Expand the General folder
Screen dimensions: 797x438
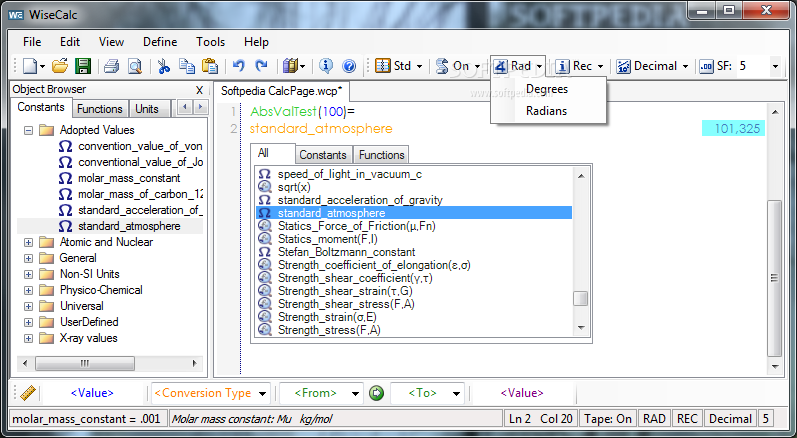tap(28, 259)
